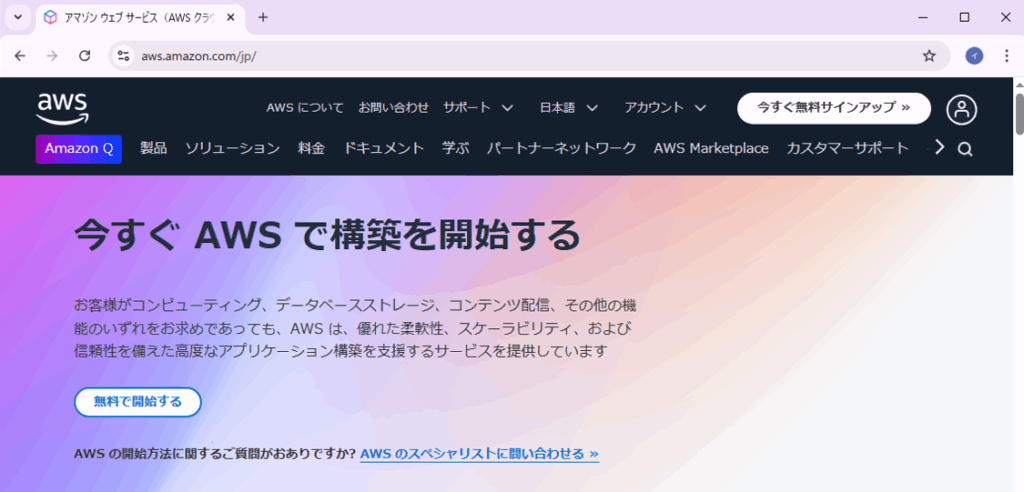Image resolution: width=1024 pixels, height=492 pixels.
Task: Reload the page using the refresh icon
Action: click(x=84, y=56)
